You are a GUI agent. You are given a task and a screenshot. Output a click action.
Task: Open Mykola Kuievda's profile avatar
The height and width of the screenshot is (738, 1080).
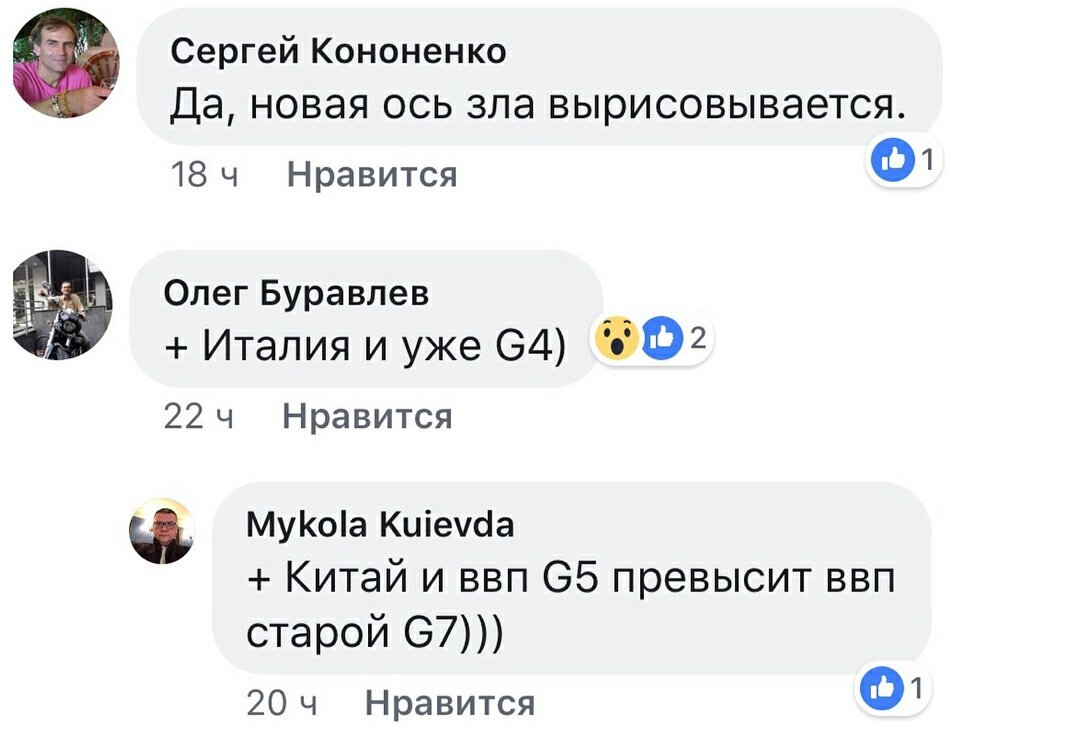point(162,530)
